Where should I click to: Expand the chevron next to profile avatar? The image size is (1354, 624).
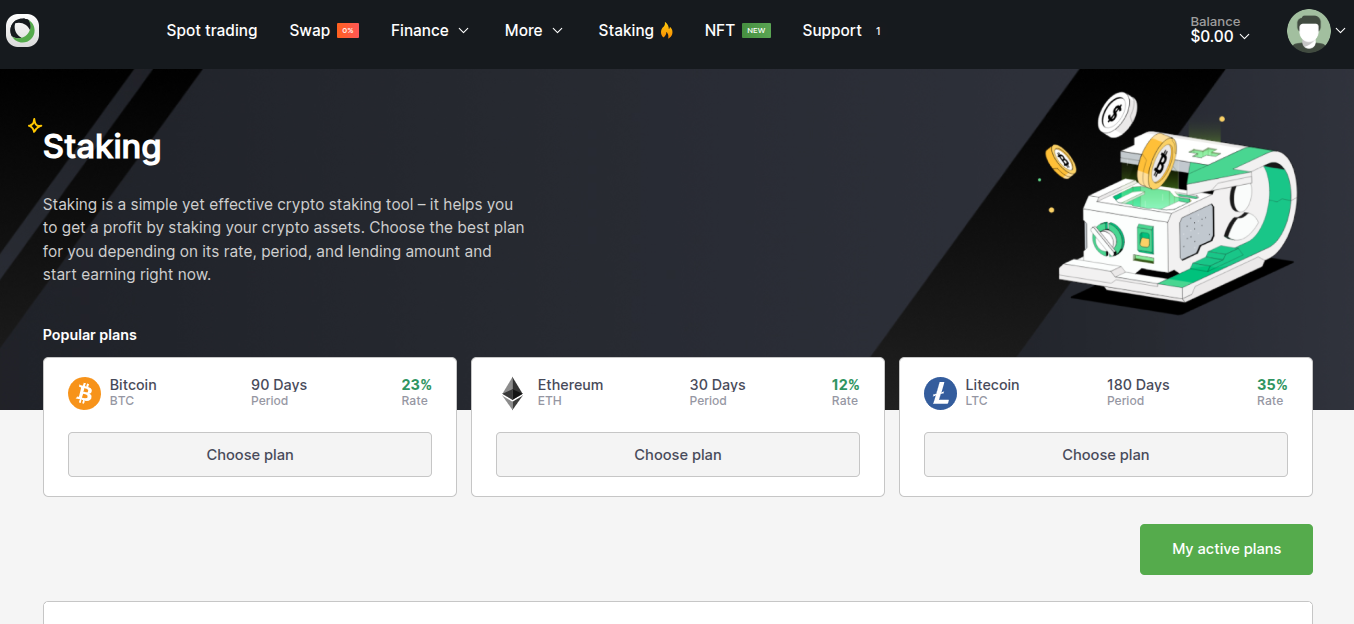[1340, 31]
